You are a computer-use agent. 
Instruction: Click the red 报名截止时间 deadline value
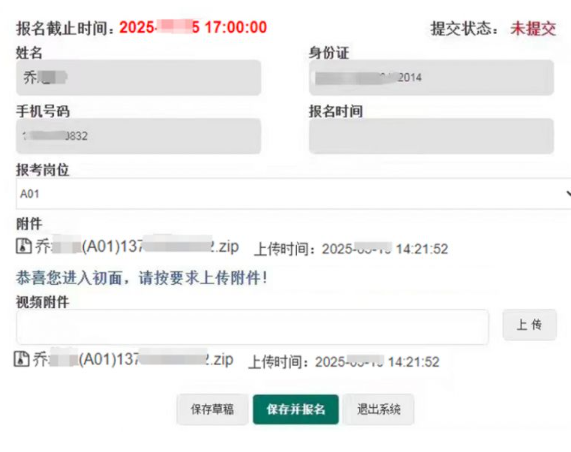(x=193, y=27)
